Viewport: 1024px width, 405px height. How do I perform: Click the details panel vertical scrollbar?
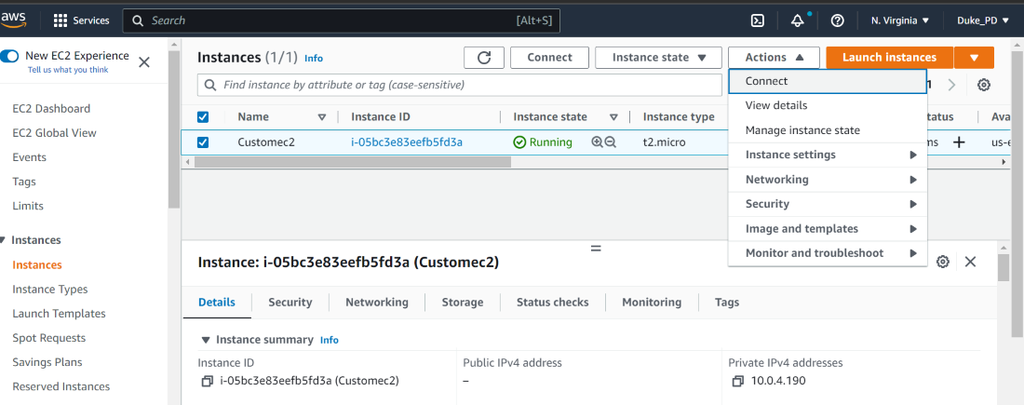click(x=1004, y=268)
